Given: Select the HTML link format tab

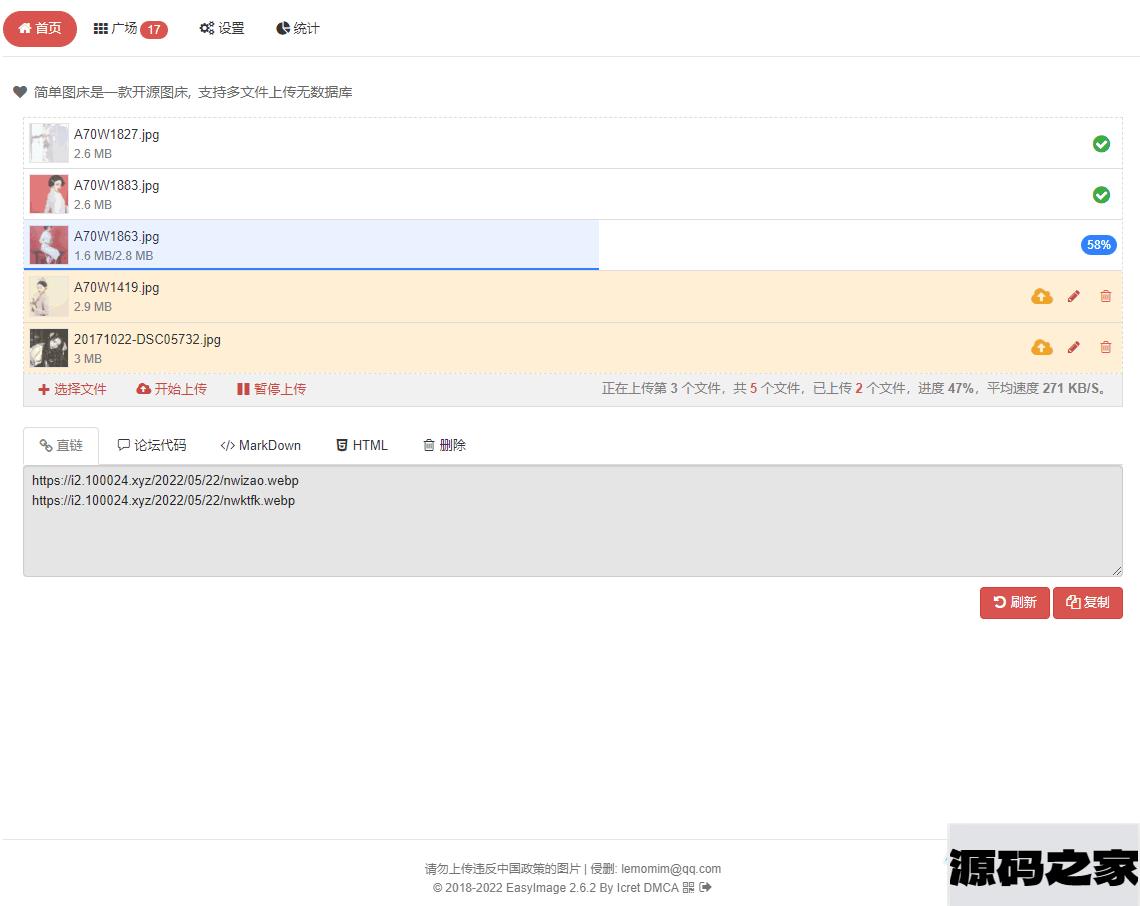Looking at the screenshot, I should [x=361, y=446].
